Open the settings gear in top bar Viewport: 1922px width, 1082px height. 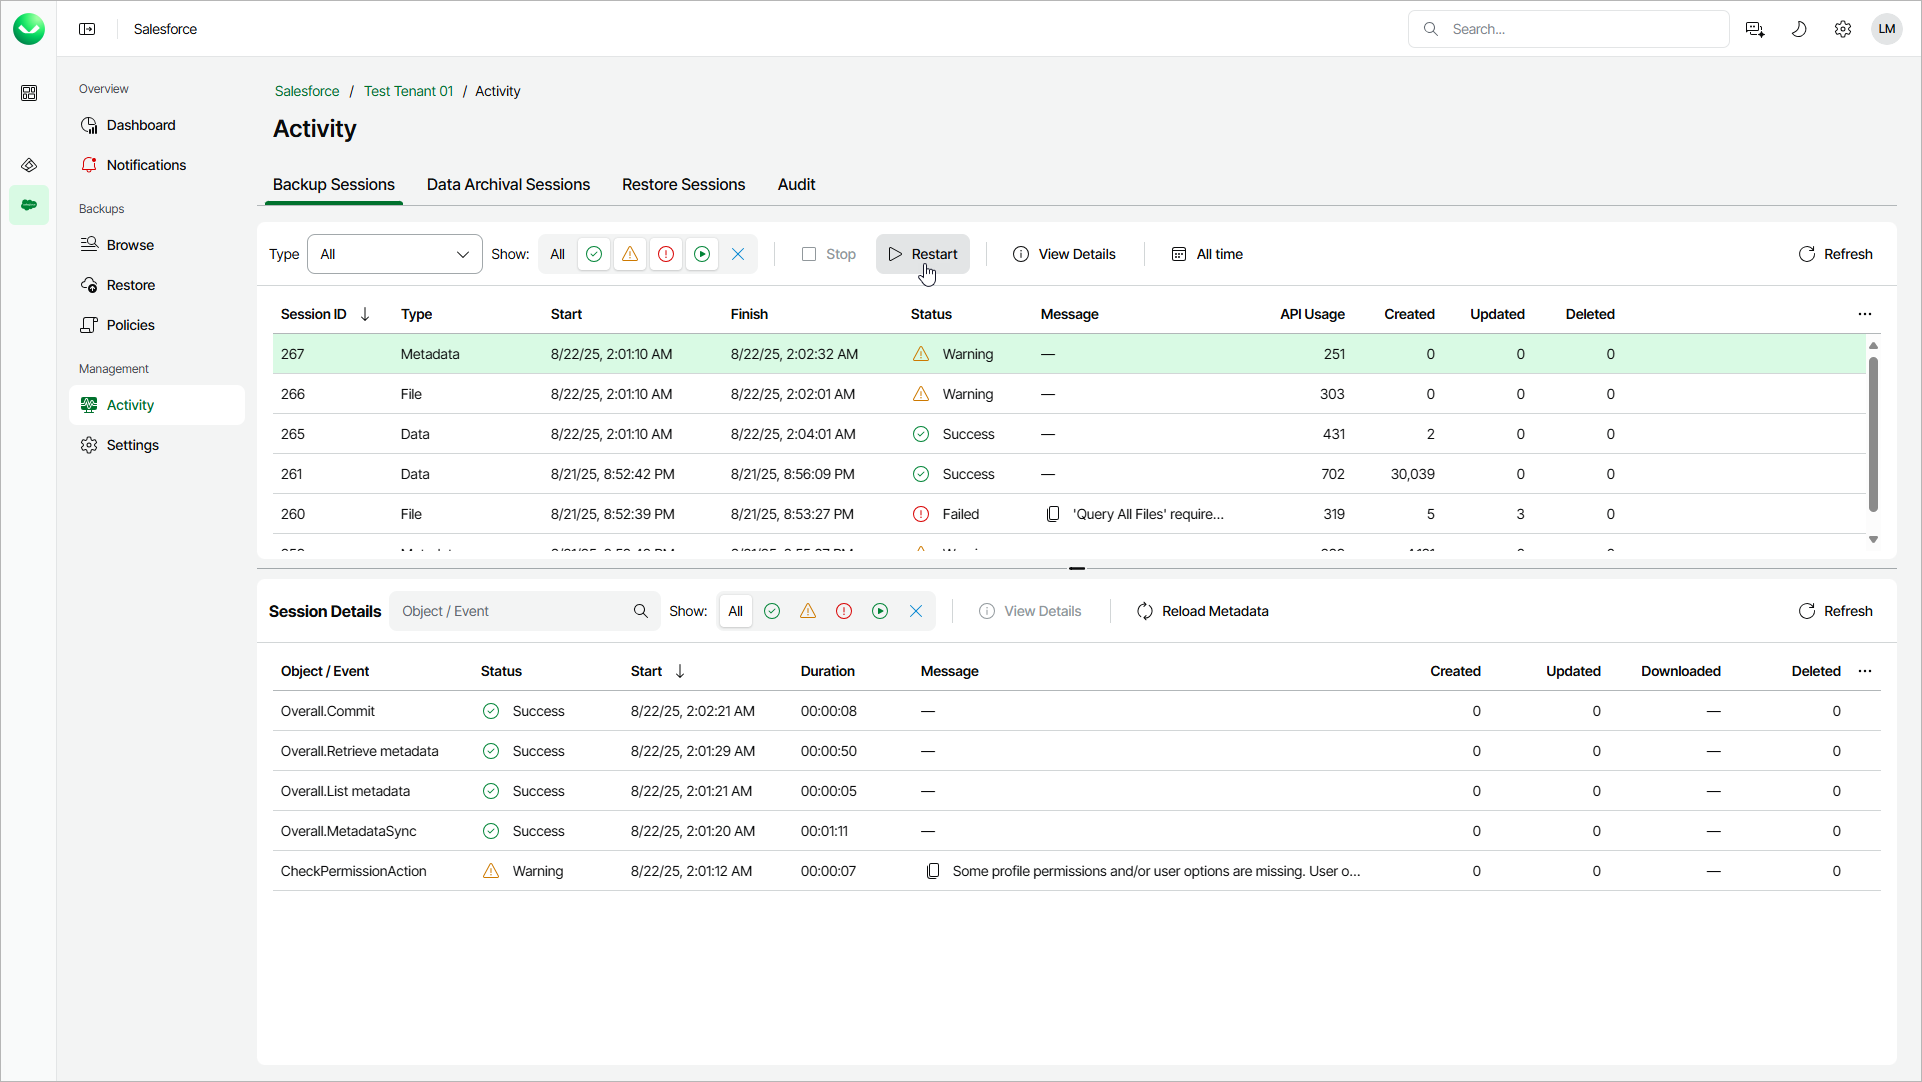(1843, 29)
